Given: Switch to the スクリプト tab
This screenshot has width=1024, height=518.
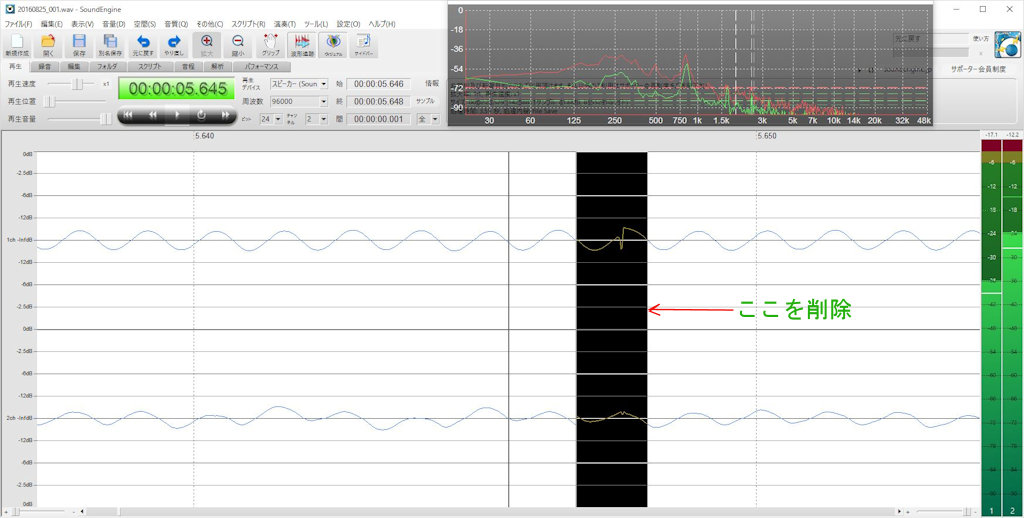Looking at the screenshot, I should 150,67.
